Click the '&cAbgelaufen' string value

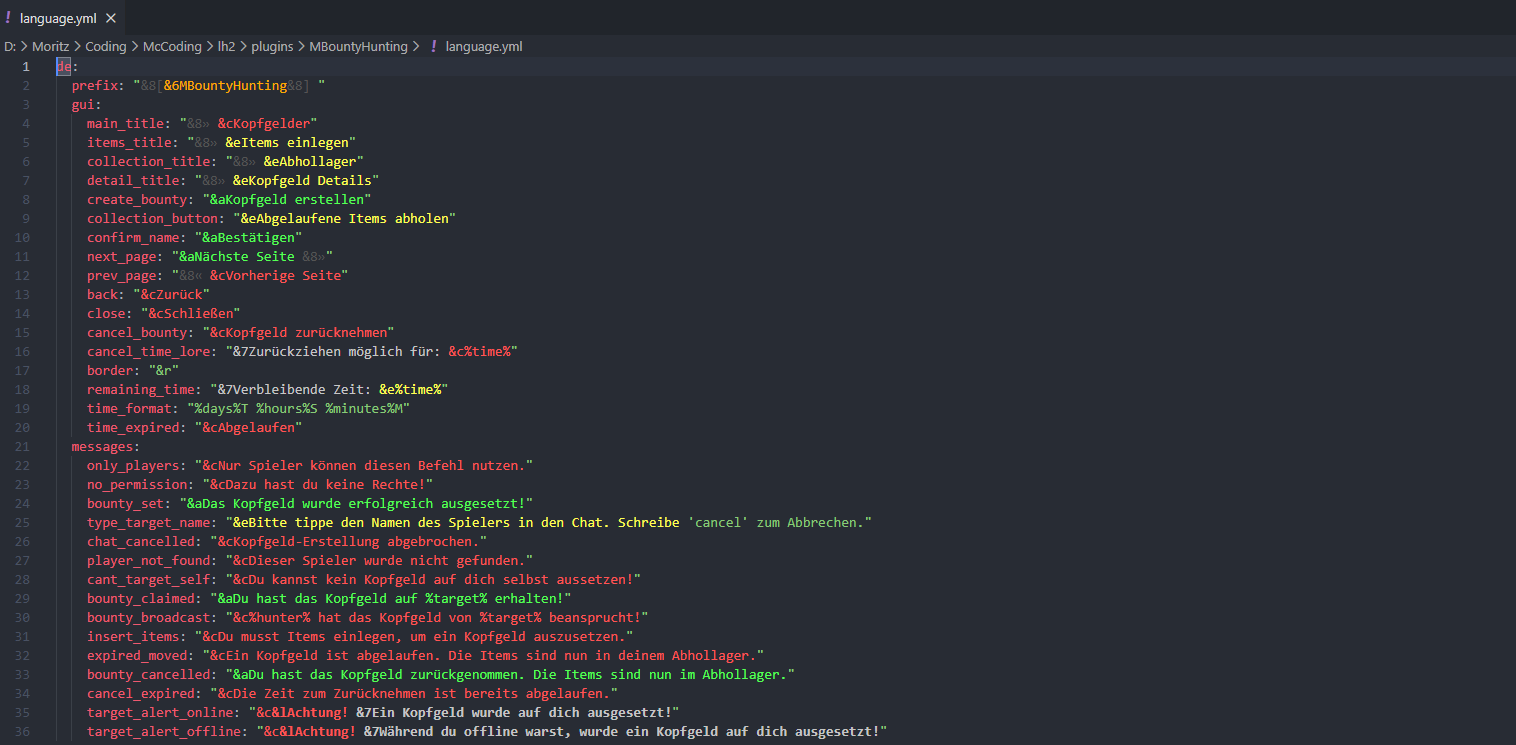click(249, 427)
